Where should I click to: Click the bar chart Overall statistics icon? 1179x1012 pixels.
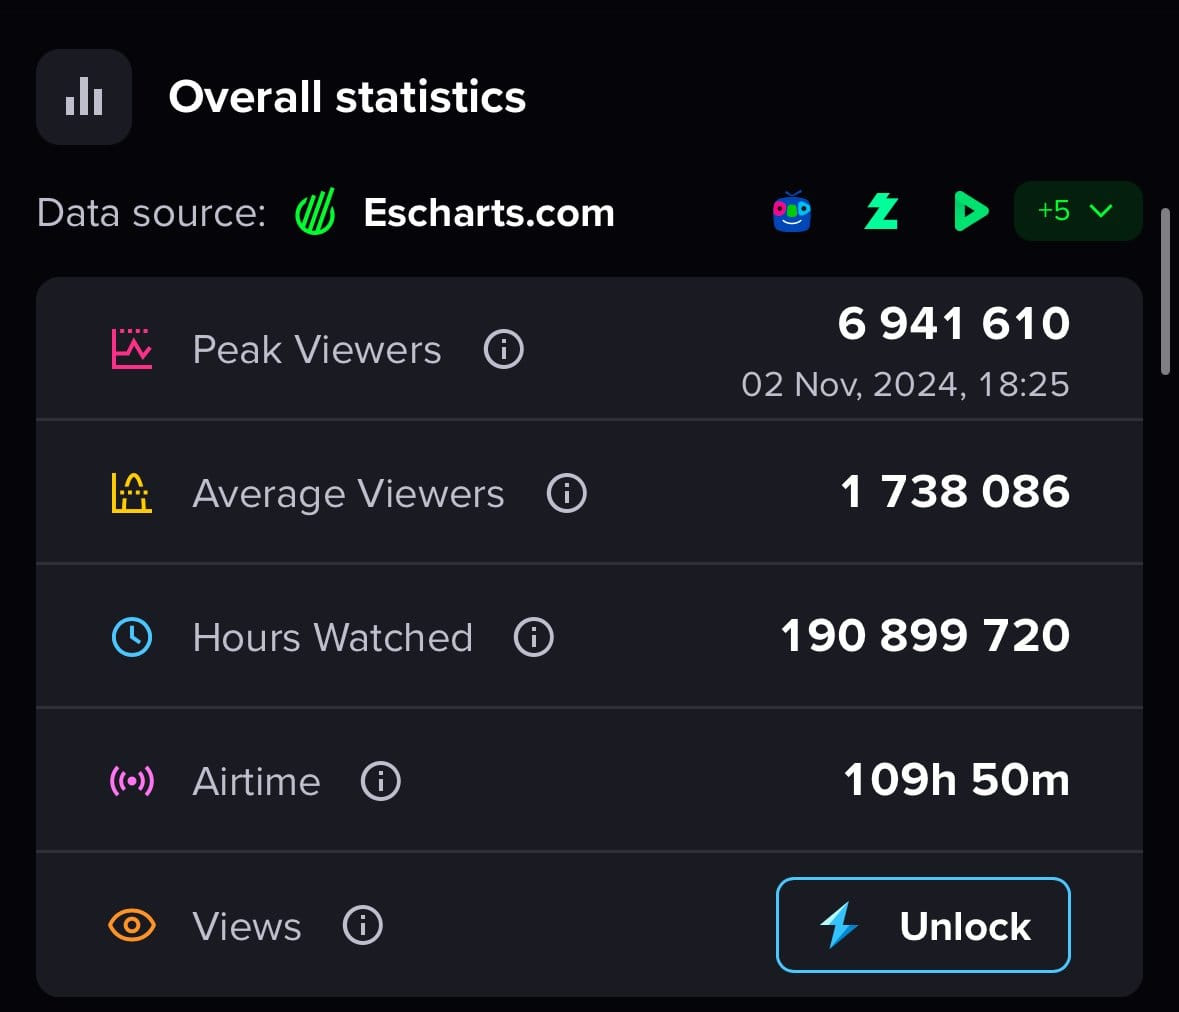[x=84, y=97]
